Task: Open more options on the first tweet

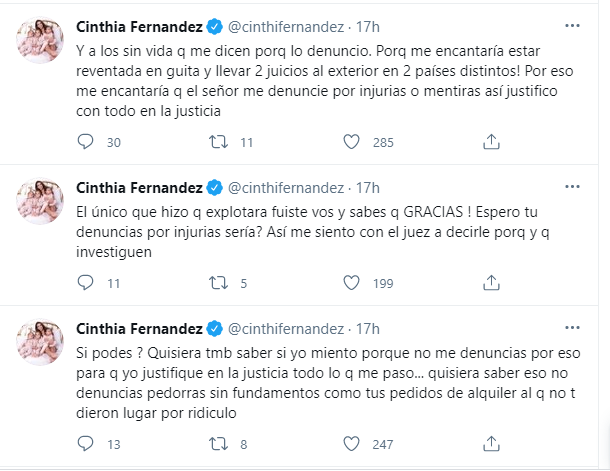Action: pos(570,25)
